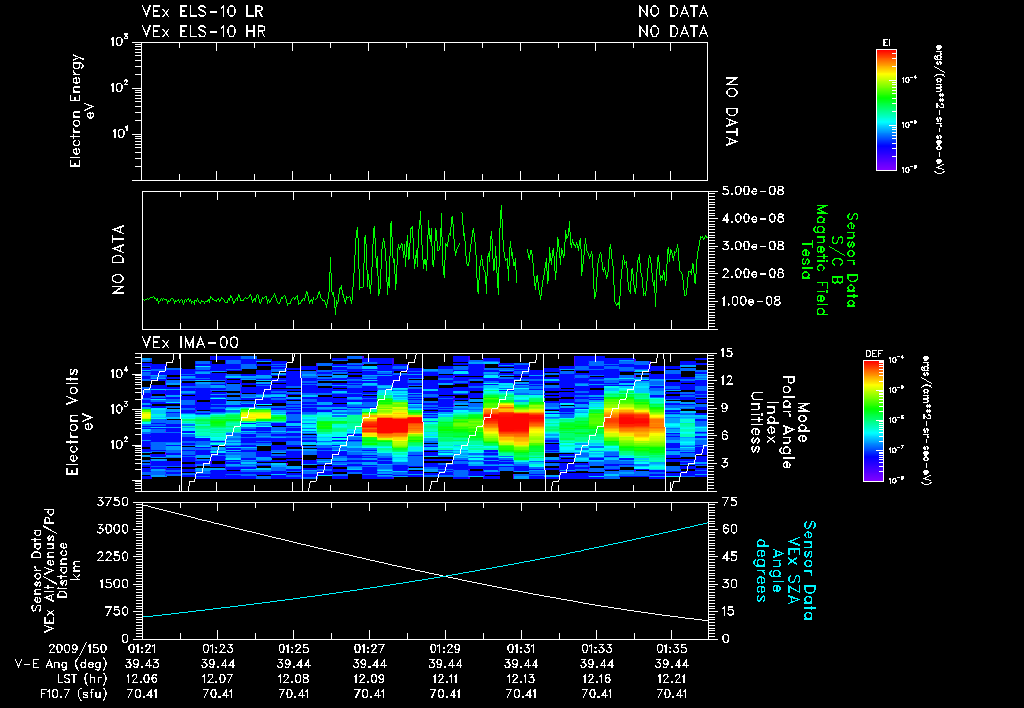1024x708 pixels.
Task: Click the '5.00e-08' magnetic field tick
Action: [753, 191]
